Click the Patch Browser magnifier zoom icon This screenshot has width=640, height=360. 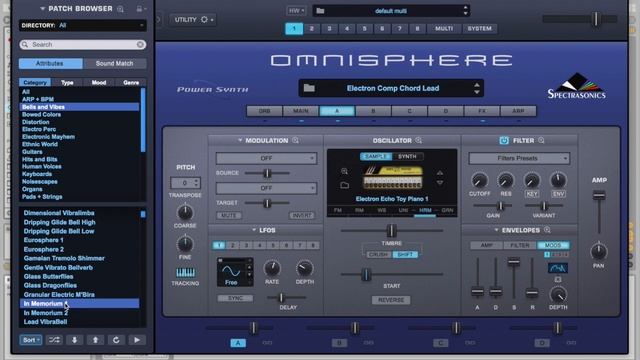pyautogui.click(x=120, y=9)
